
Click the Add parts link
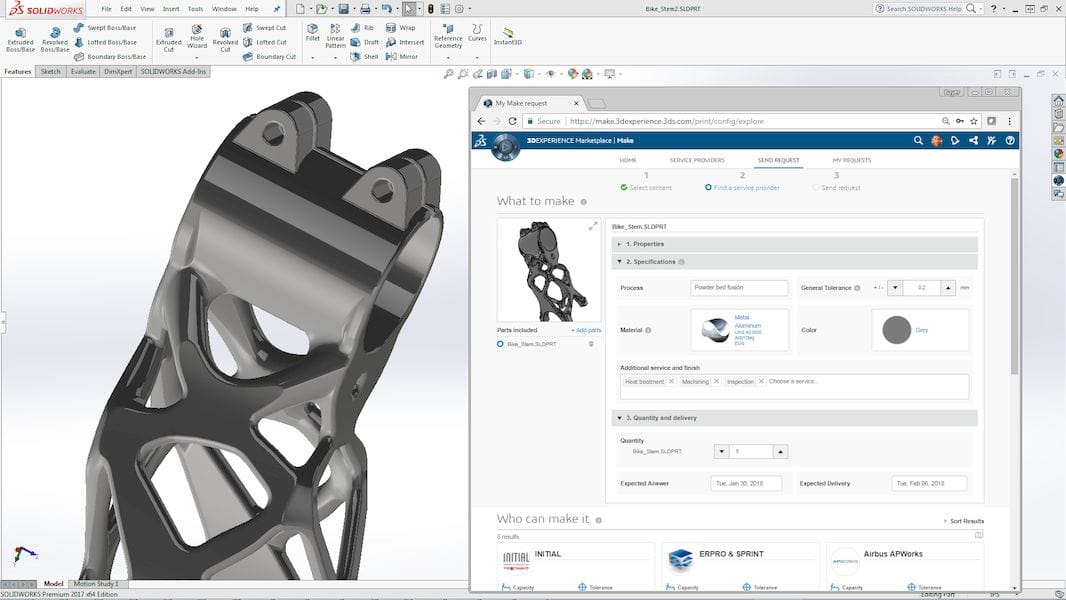pyautogui.click(x=586, y=330)
